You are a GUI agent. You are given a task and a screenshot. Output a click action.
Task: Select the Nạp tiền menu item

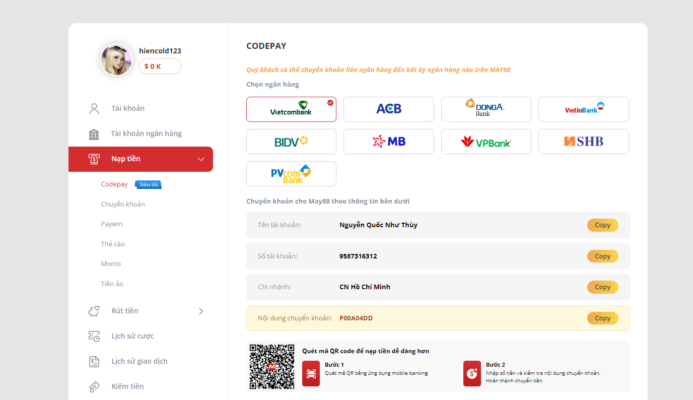point(141,159)
